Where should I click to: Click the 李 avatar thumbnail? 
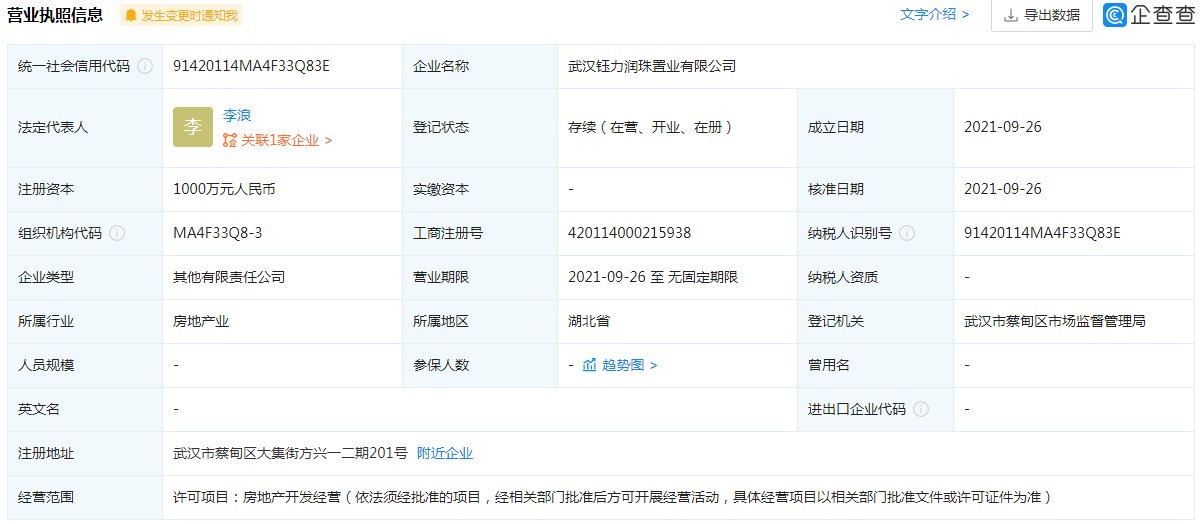click(x=193, y=127)
